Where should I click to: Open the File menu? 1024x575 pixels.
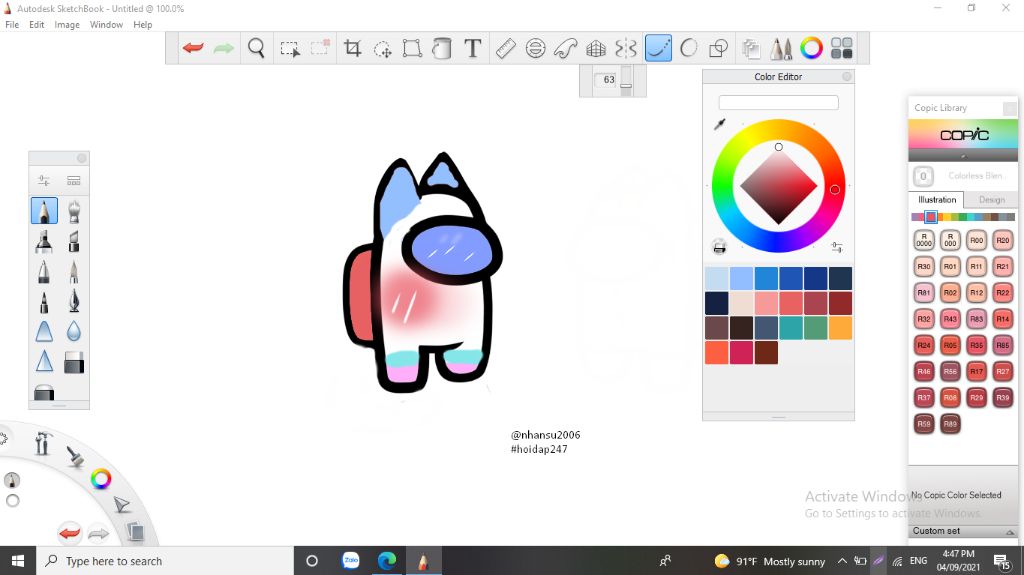click(12, 25)
